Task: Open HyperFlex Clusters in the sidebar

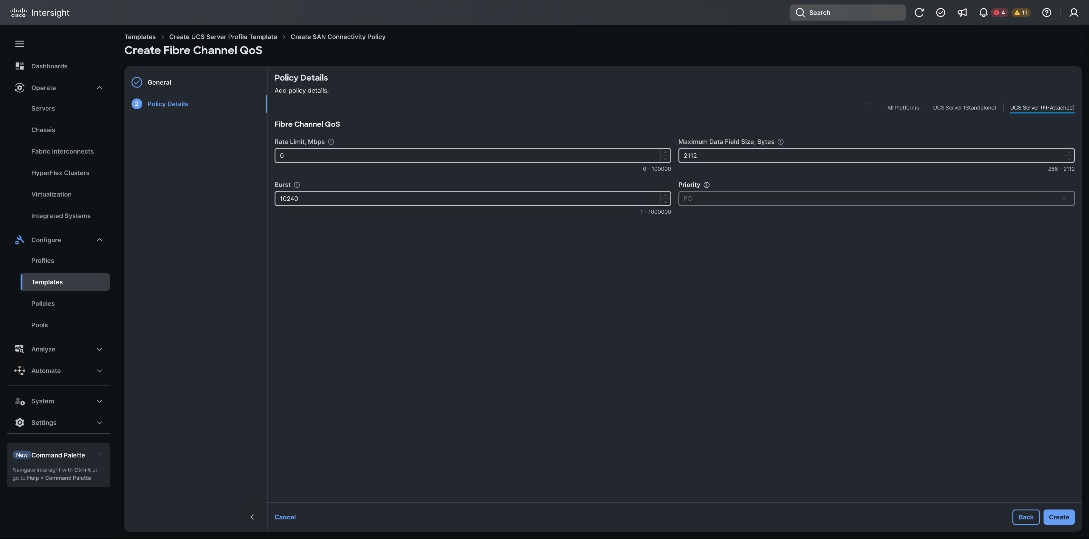Action: pyautogui.click(x=60, y=173)
